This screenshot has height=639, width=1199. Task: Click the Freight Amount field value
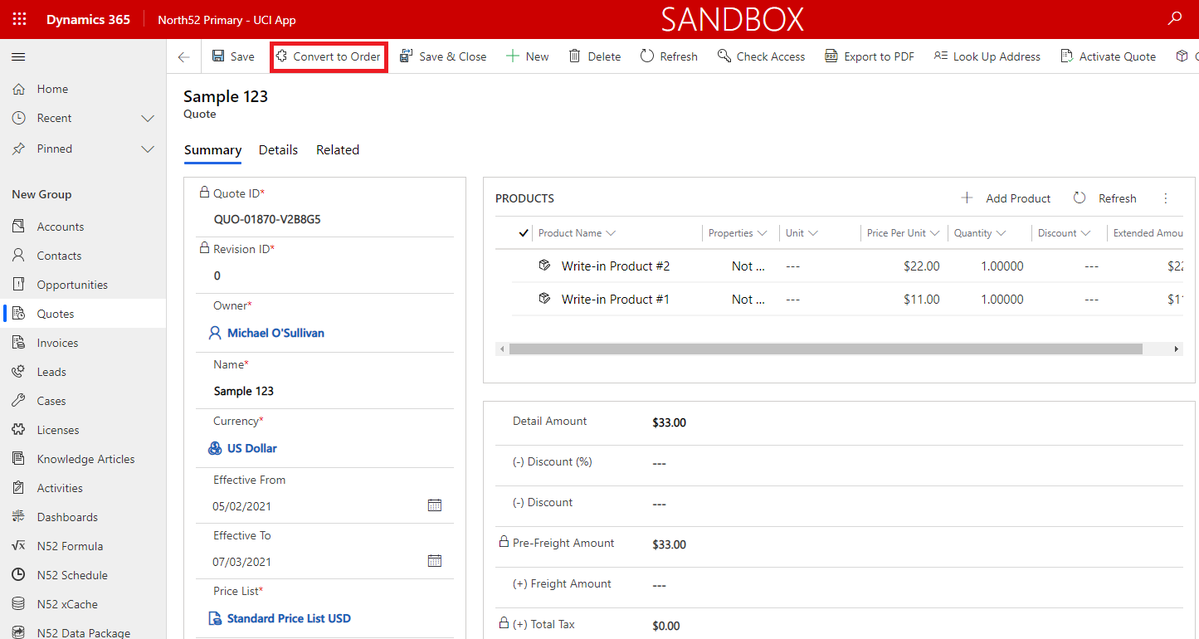659,585
